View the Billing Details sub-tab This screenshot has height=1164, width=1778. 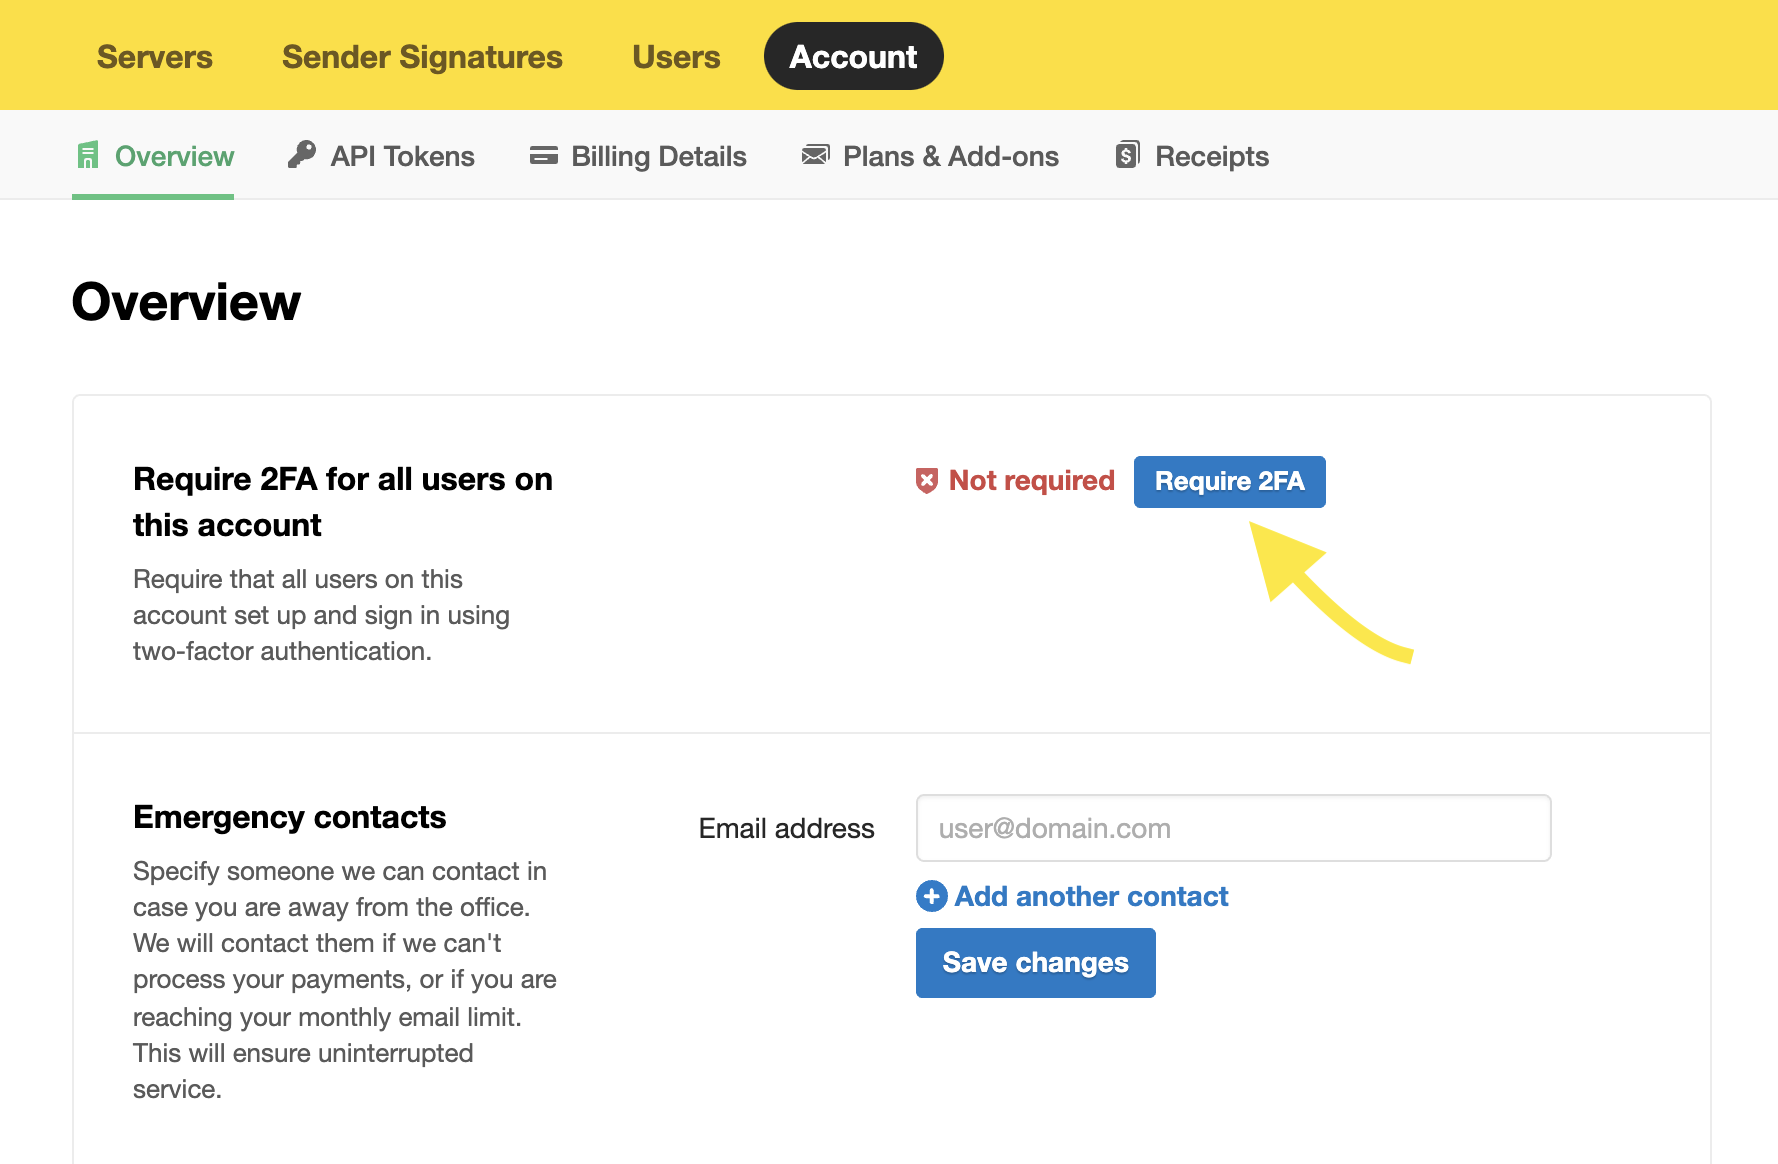coord(658,156)
